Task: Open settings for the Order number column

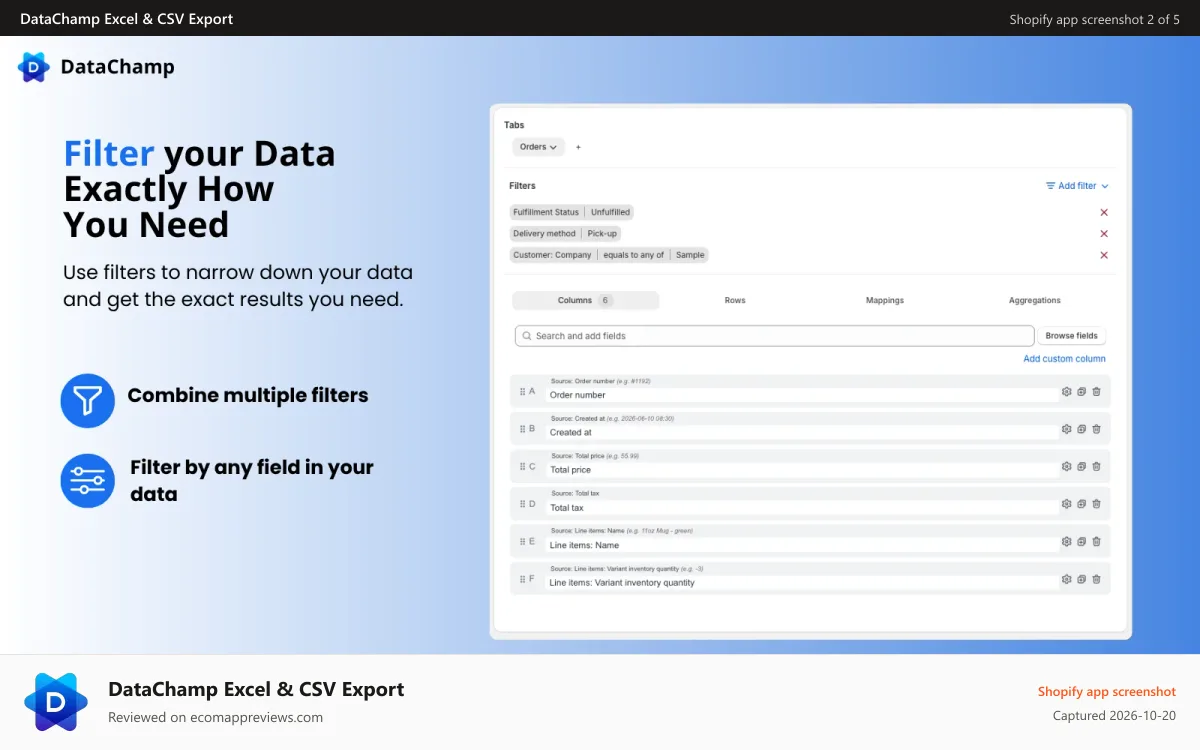Action: click(1066, 391)
